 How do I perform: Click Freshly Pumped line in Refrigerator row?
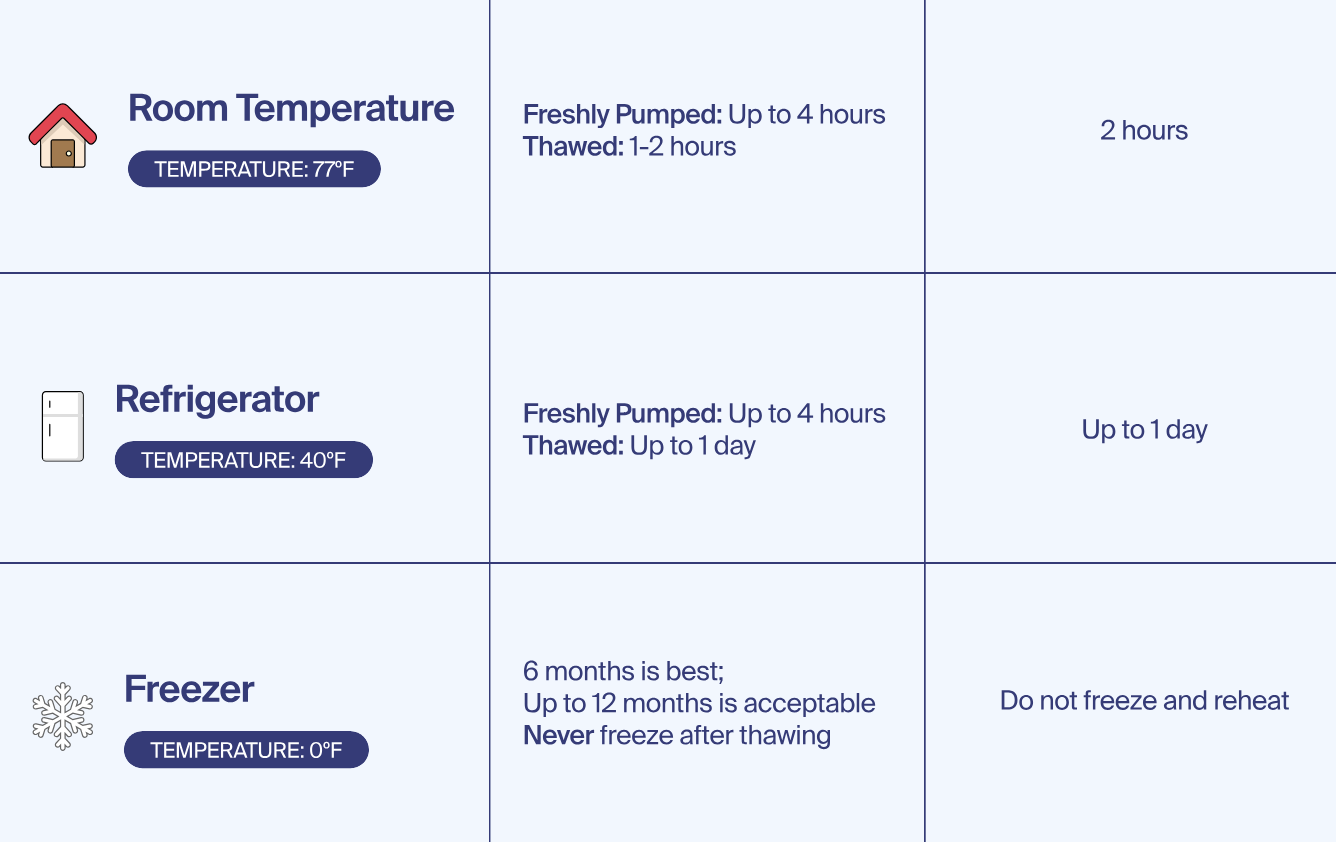704,414
